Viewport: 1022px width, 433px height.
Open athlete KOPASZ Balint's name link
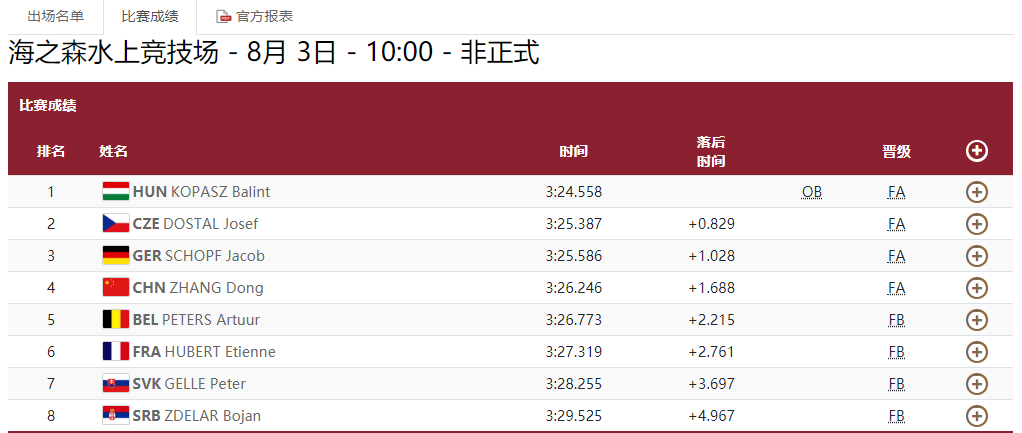coord(220,192)
